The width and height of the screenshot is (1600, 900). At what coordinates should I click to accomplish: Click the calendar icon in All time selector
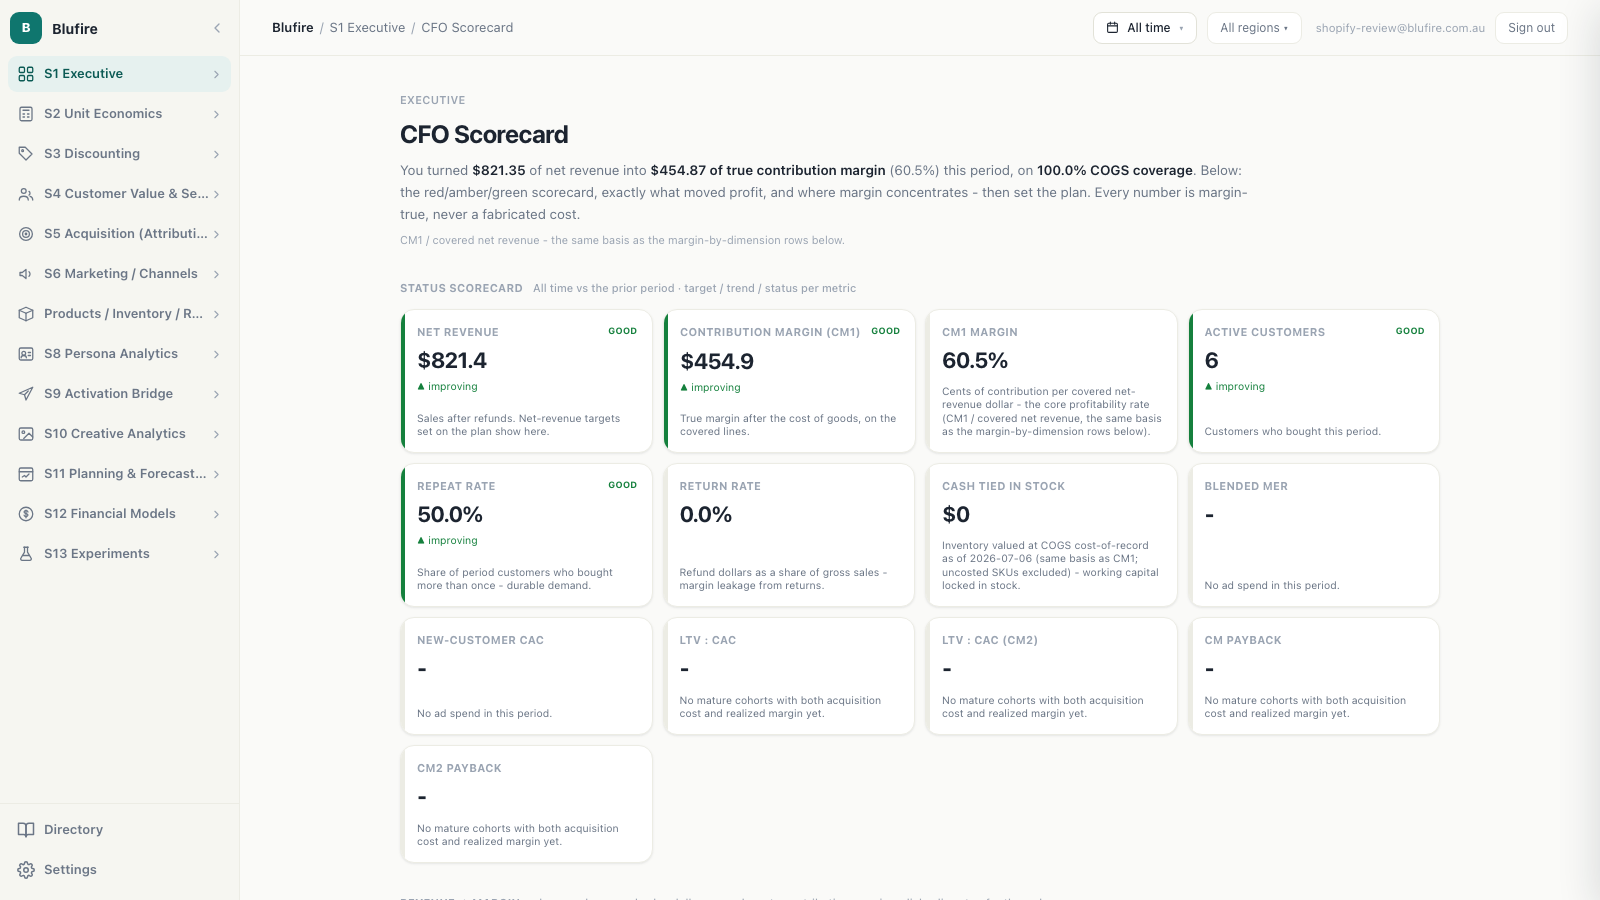1112,28
